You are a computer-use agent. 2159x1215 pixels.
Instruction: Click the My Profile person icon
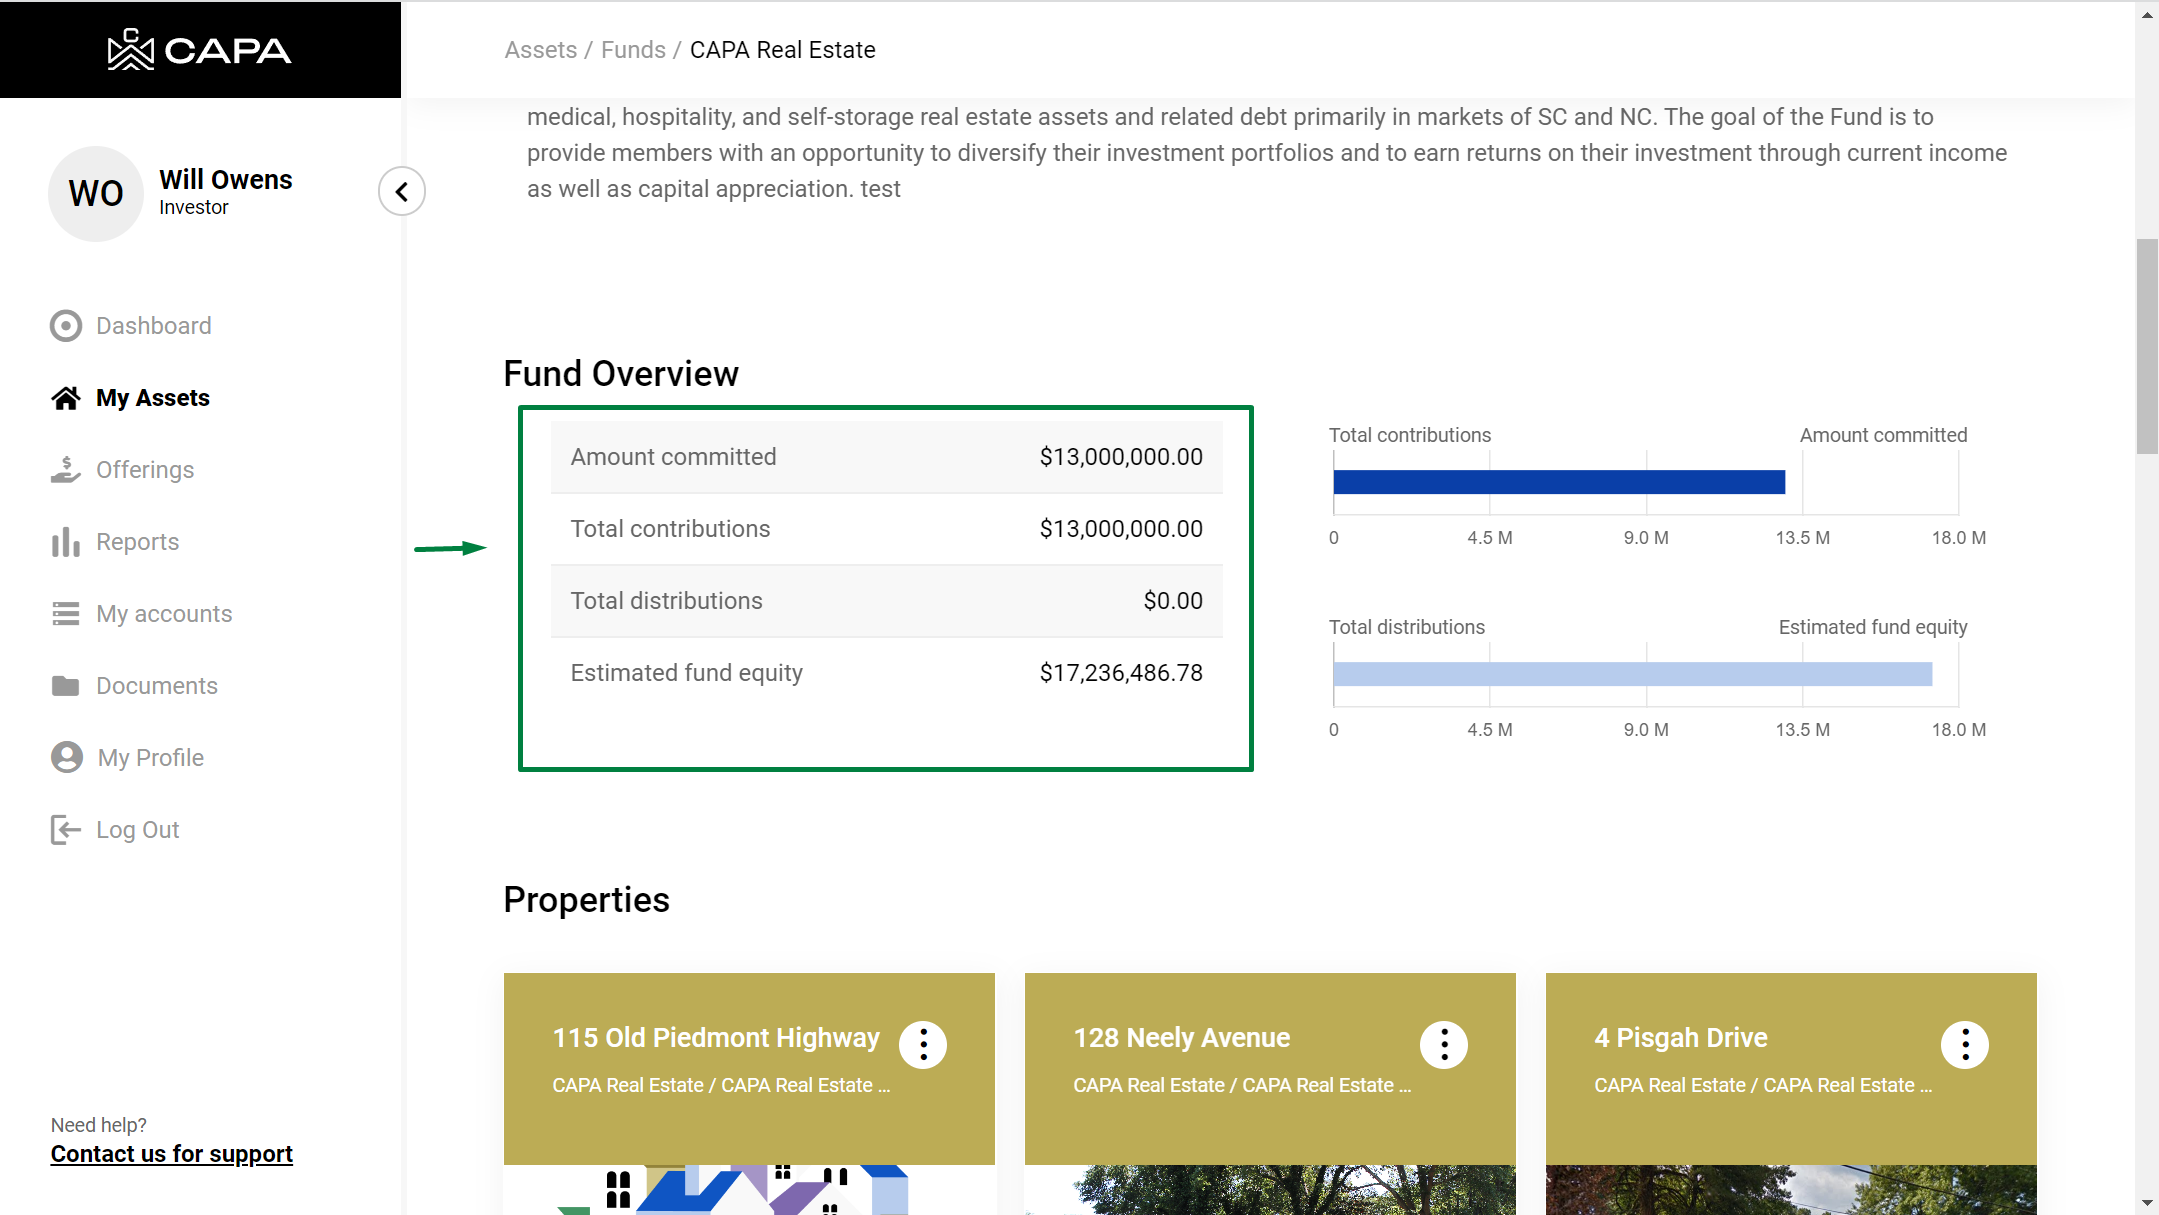tap(67, 758)
